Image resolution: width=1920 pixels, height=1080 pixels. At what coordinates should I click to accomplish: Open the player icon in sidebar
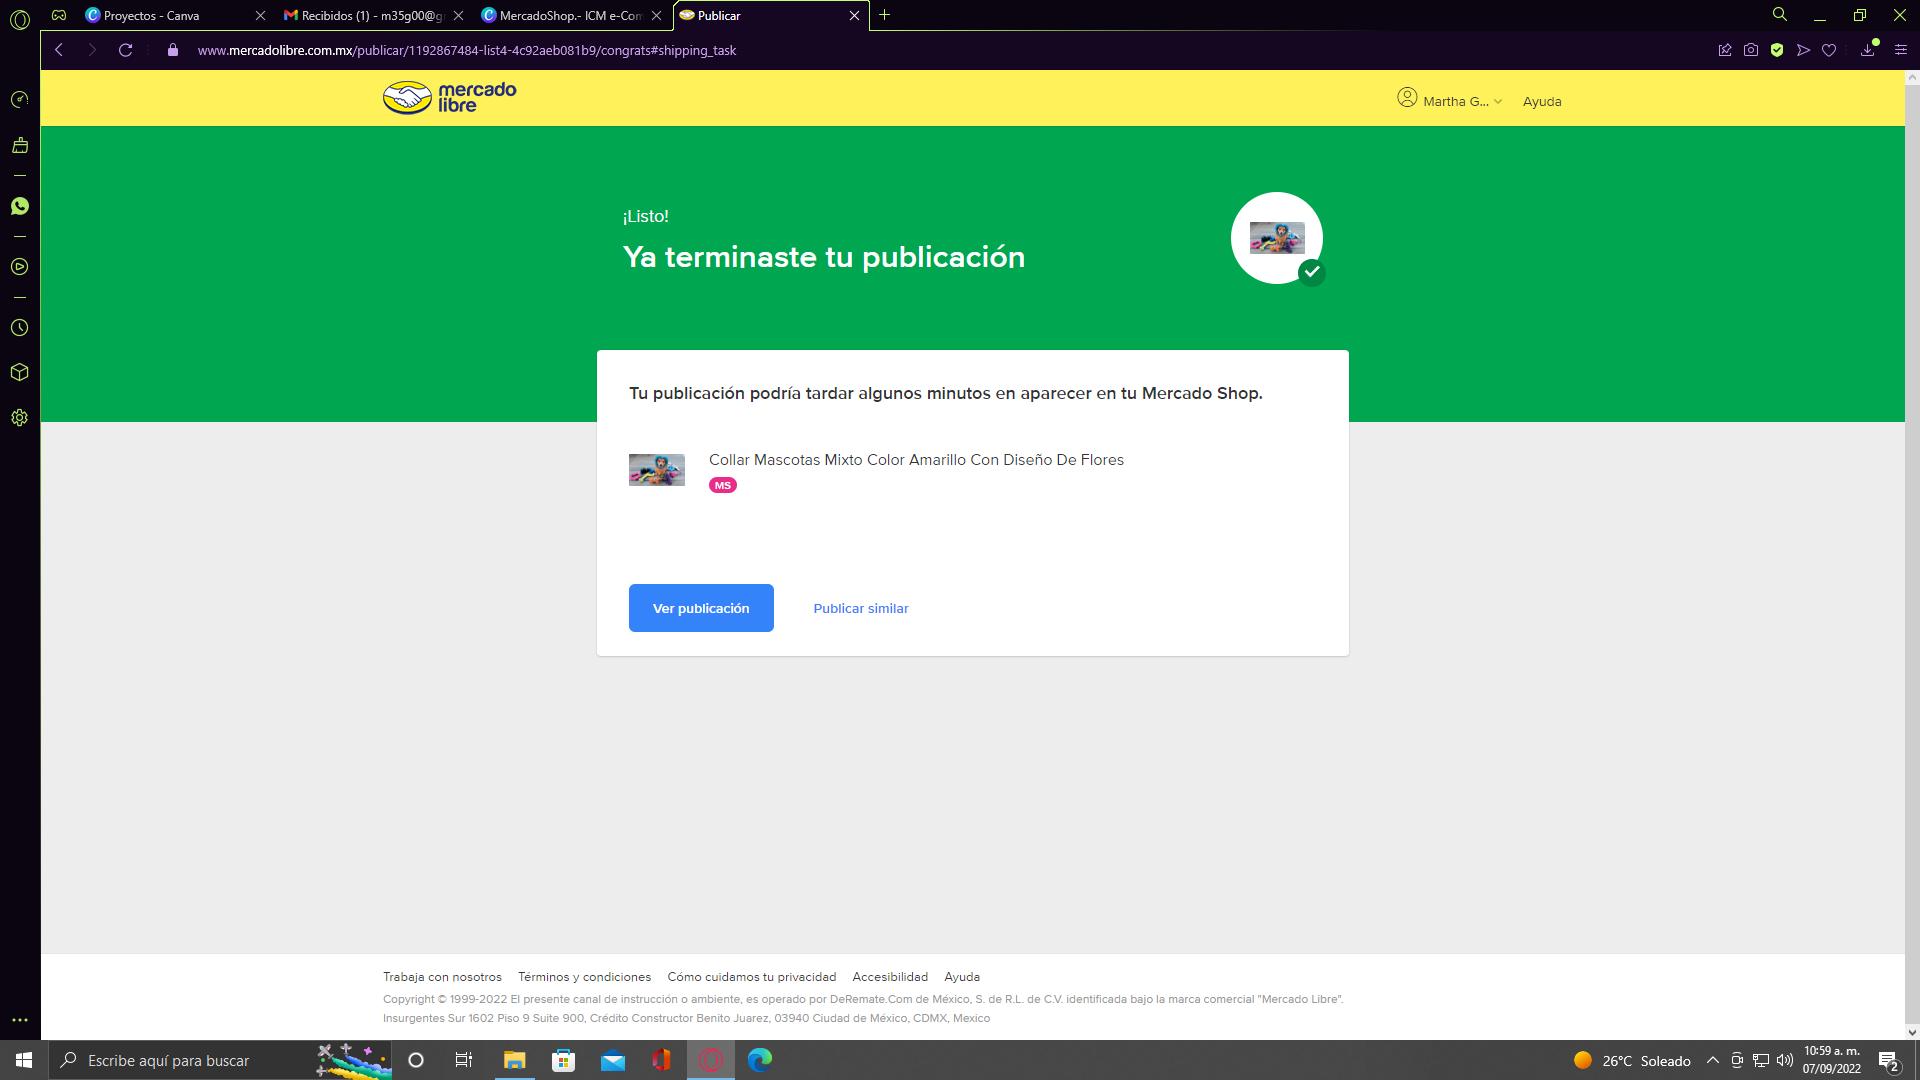pos(19,267)
